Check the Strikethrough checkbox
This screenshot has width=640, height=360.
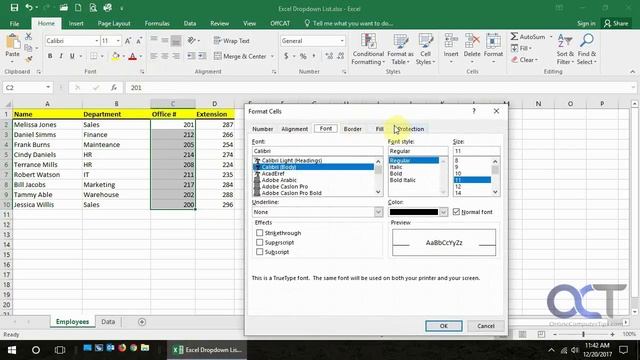click(259, 233)
